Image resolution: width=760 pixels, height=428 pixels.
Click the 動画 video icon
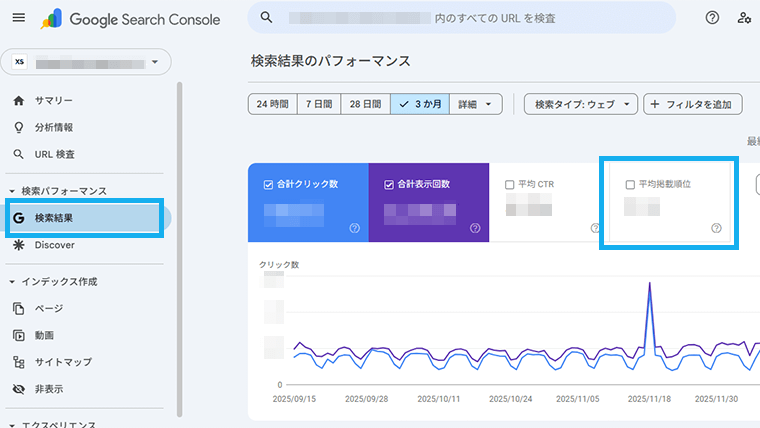(18, 335)
